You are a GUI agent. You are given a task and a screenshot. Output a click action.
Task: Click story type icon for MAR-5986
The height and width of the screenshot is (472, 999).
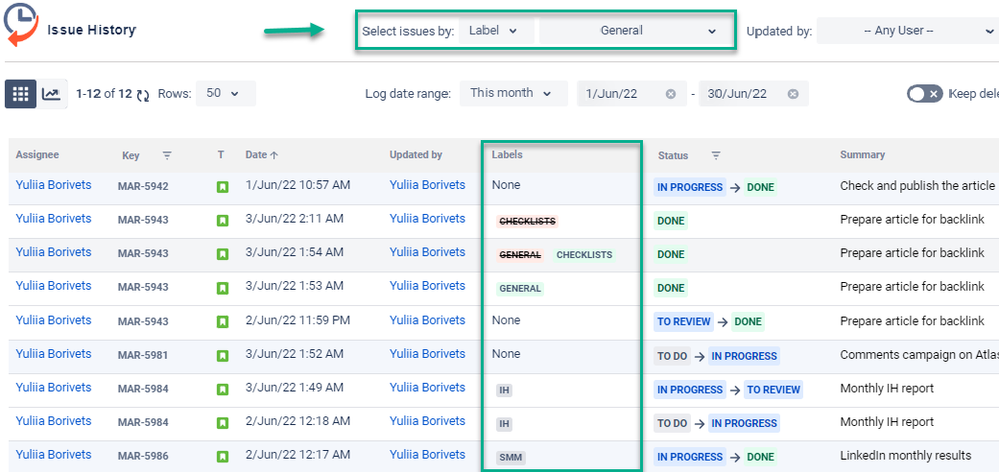coord(222,457)
